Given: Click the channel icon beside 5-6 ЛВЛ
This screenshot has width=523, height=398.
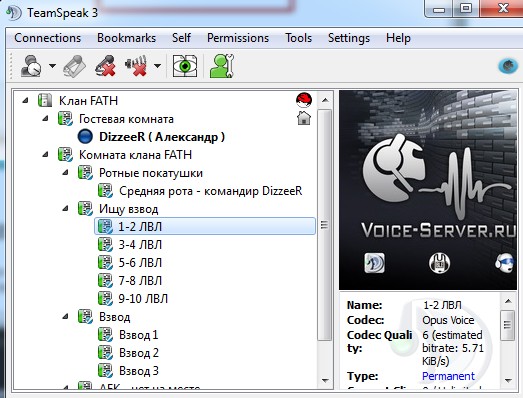Looking at the screenshot, I should 105,263.
